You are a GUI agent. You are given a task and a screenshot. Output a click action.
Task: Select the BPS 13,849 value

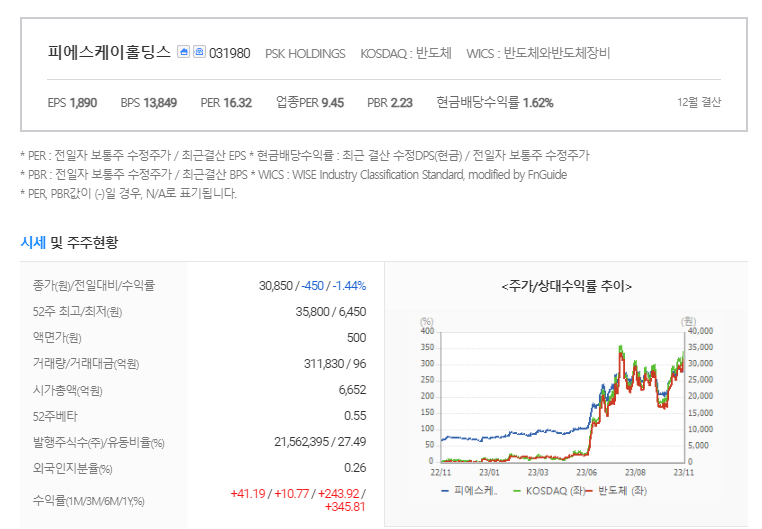149,102
